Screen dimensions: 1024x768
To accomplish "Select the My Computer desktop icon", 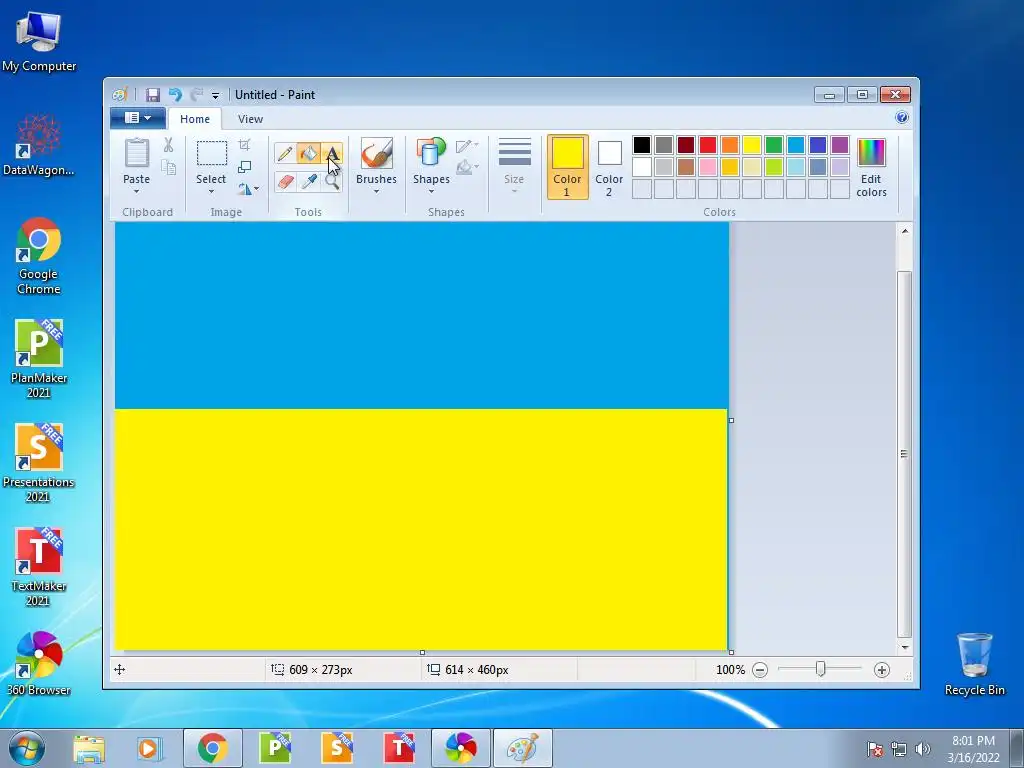I will coord(39,41).
